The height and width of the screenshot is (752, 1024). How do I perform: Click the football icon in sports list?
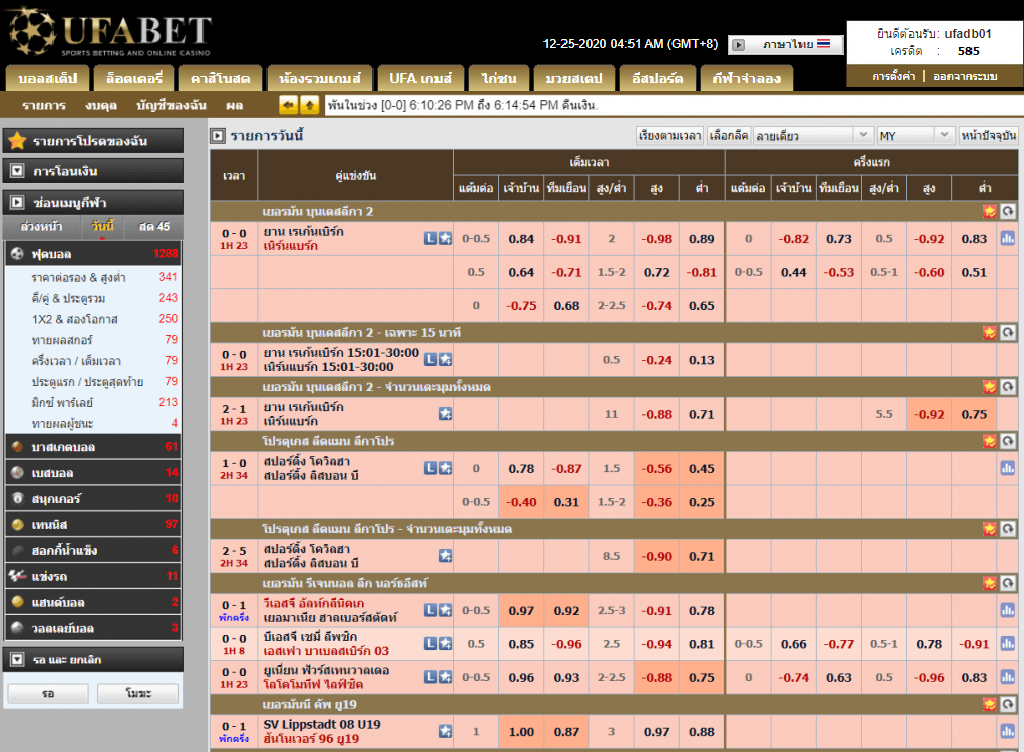pos(18,253)
